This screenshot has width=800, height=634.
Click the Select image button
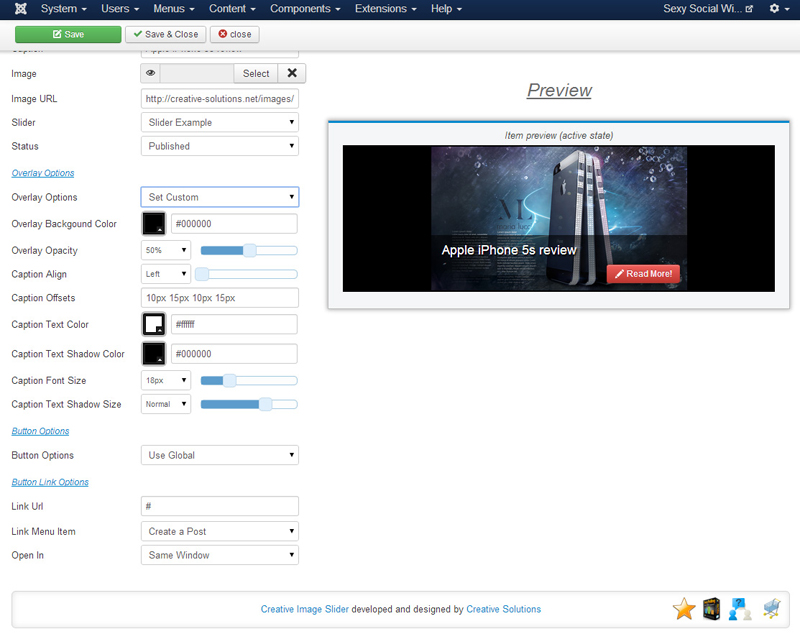click(x=256, y=73)
